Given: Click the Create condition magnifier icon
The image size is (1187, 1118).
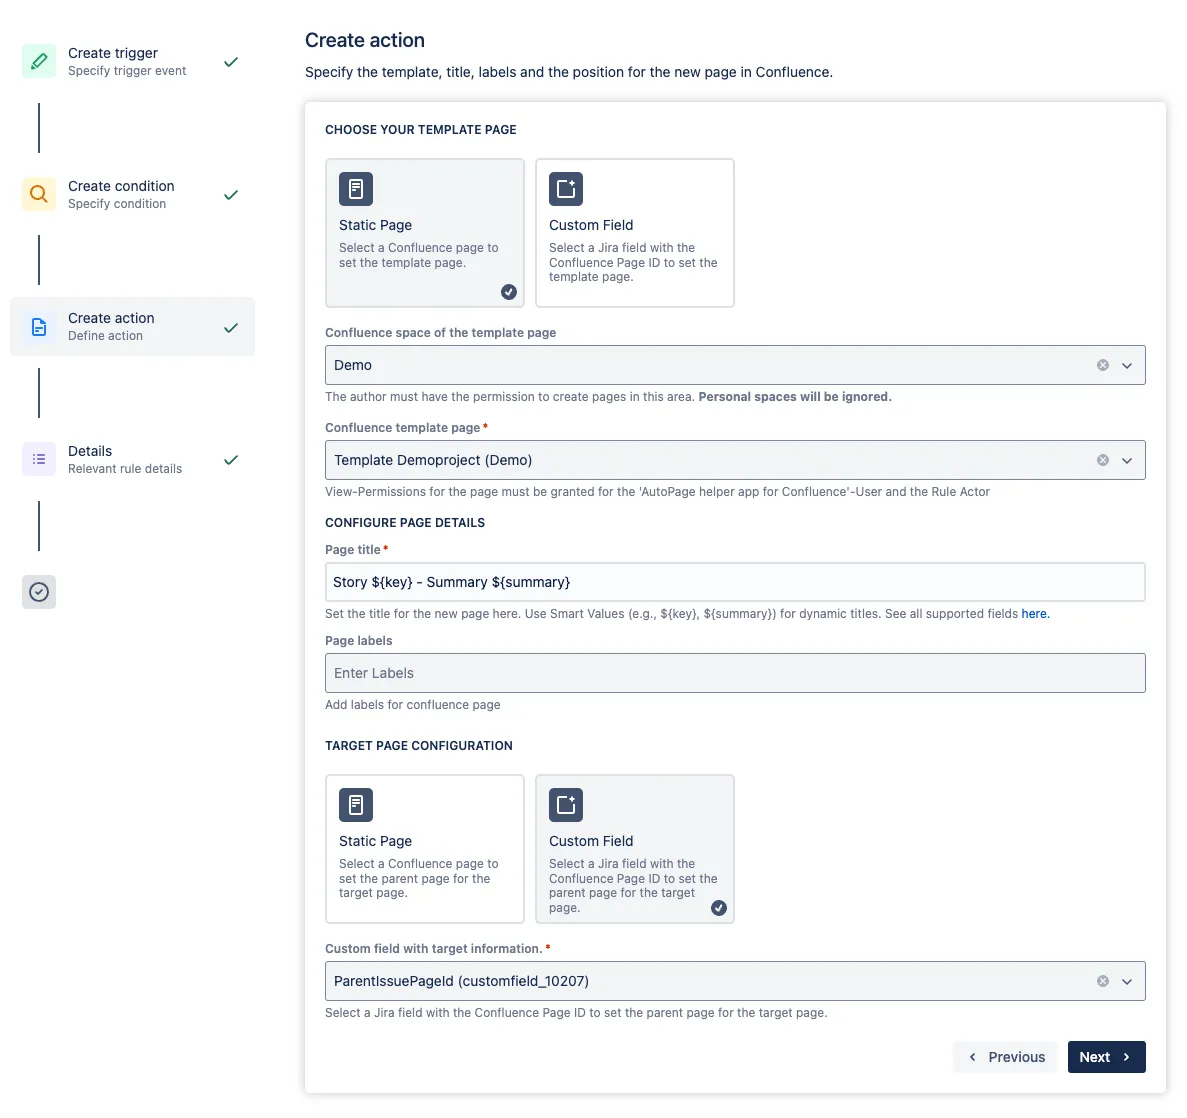Looking at the screenshot, I should point(38,194).
